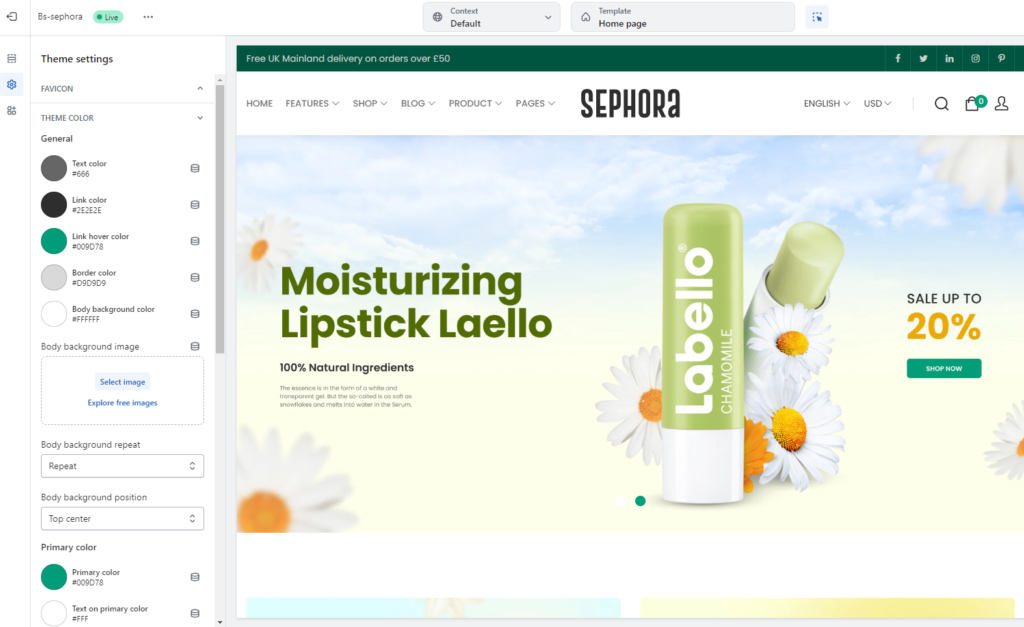Enable the inspect element picker icon

point(817,17)
